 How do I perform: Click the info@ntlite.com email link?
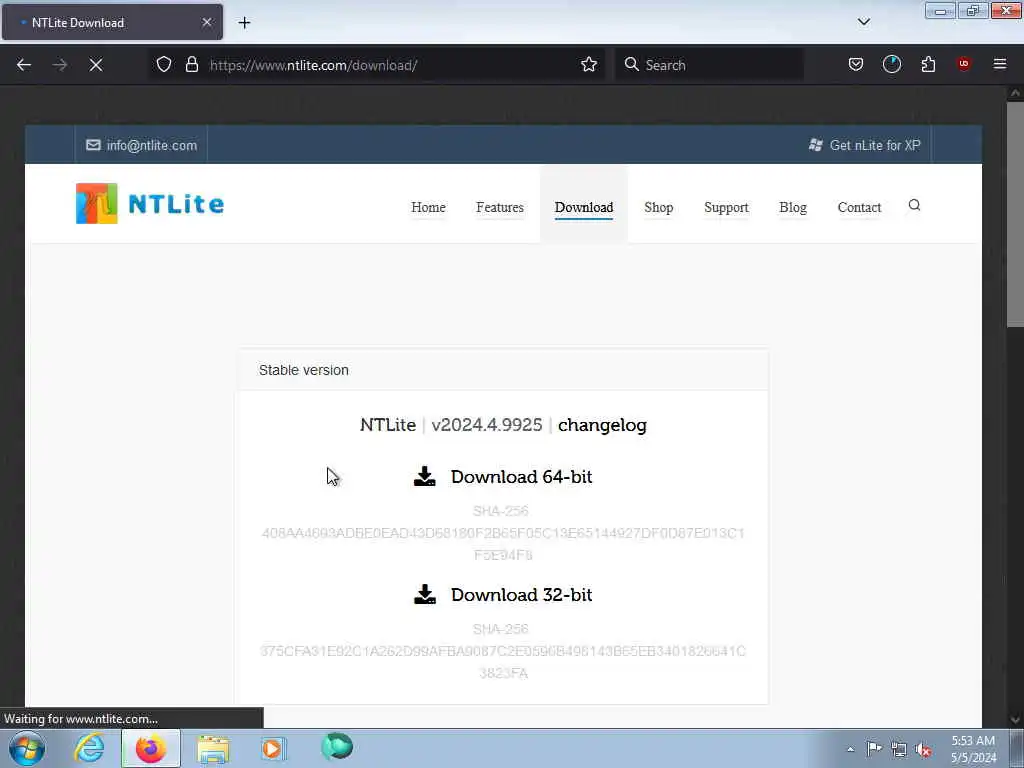tap(152, 145)
